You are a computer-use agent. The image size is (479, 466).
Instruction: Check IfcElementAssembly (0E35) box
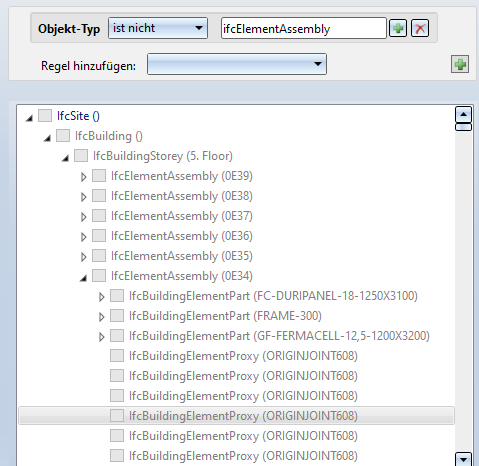(x=99, y=256)
